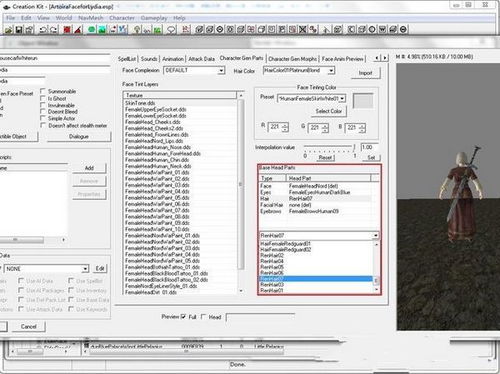Click the Select Color button
The width and height of the screenshot is (500, 374).
pos(329,111)
